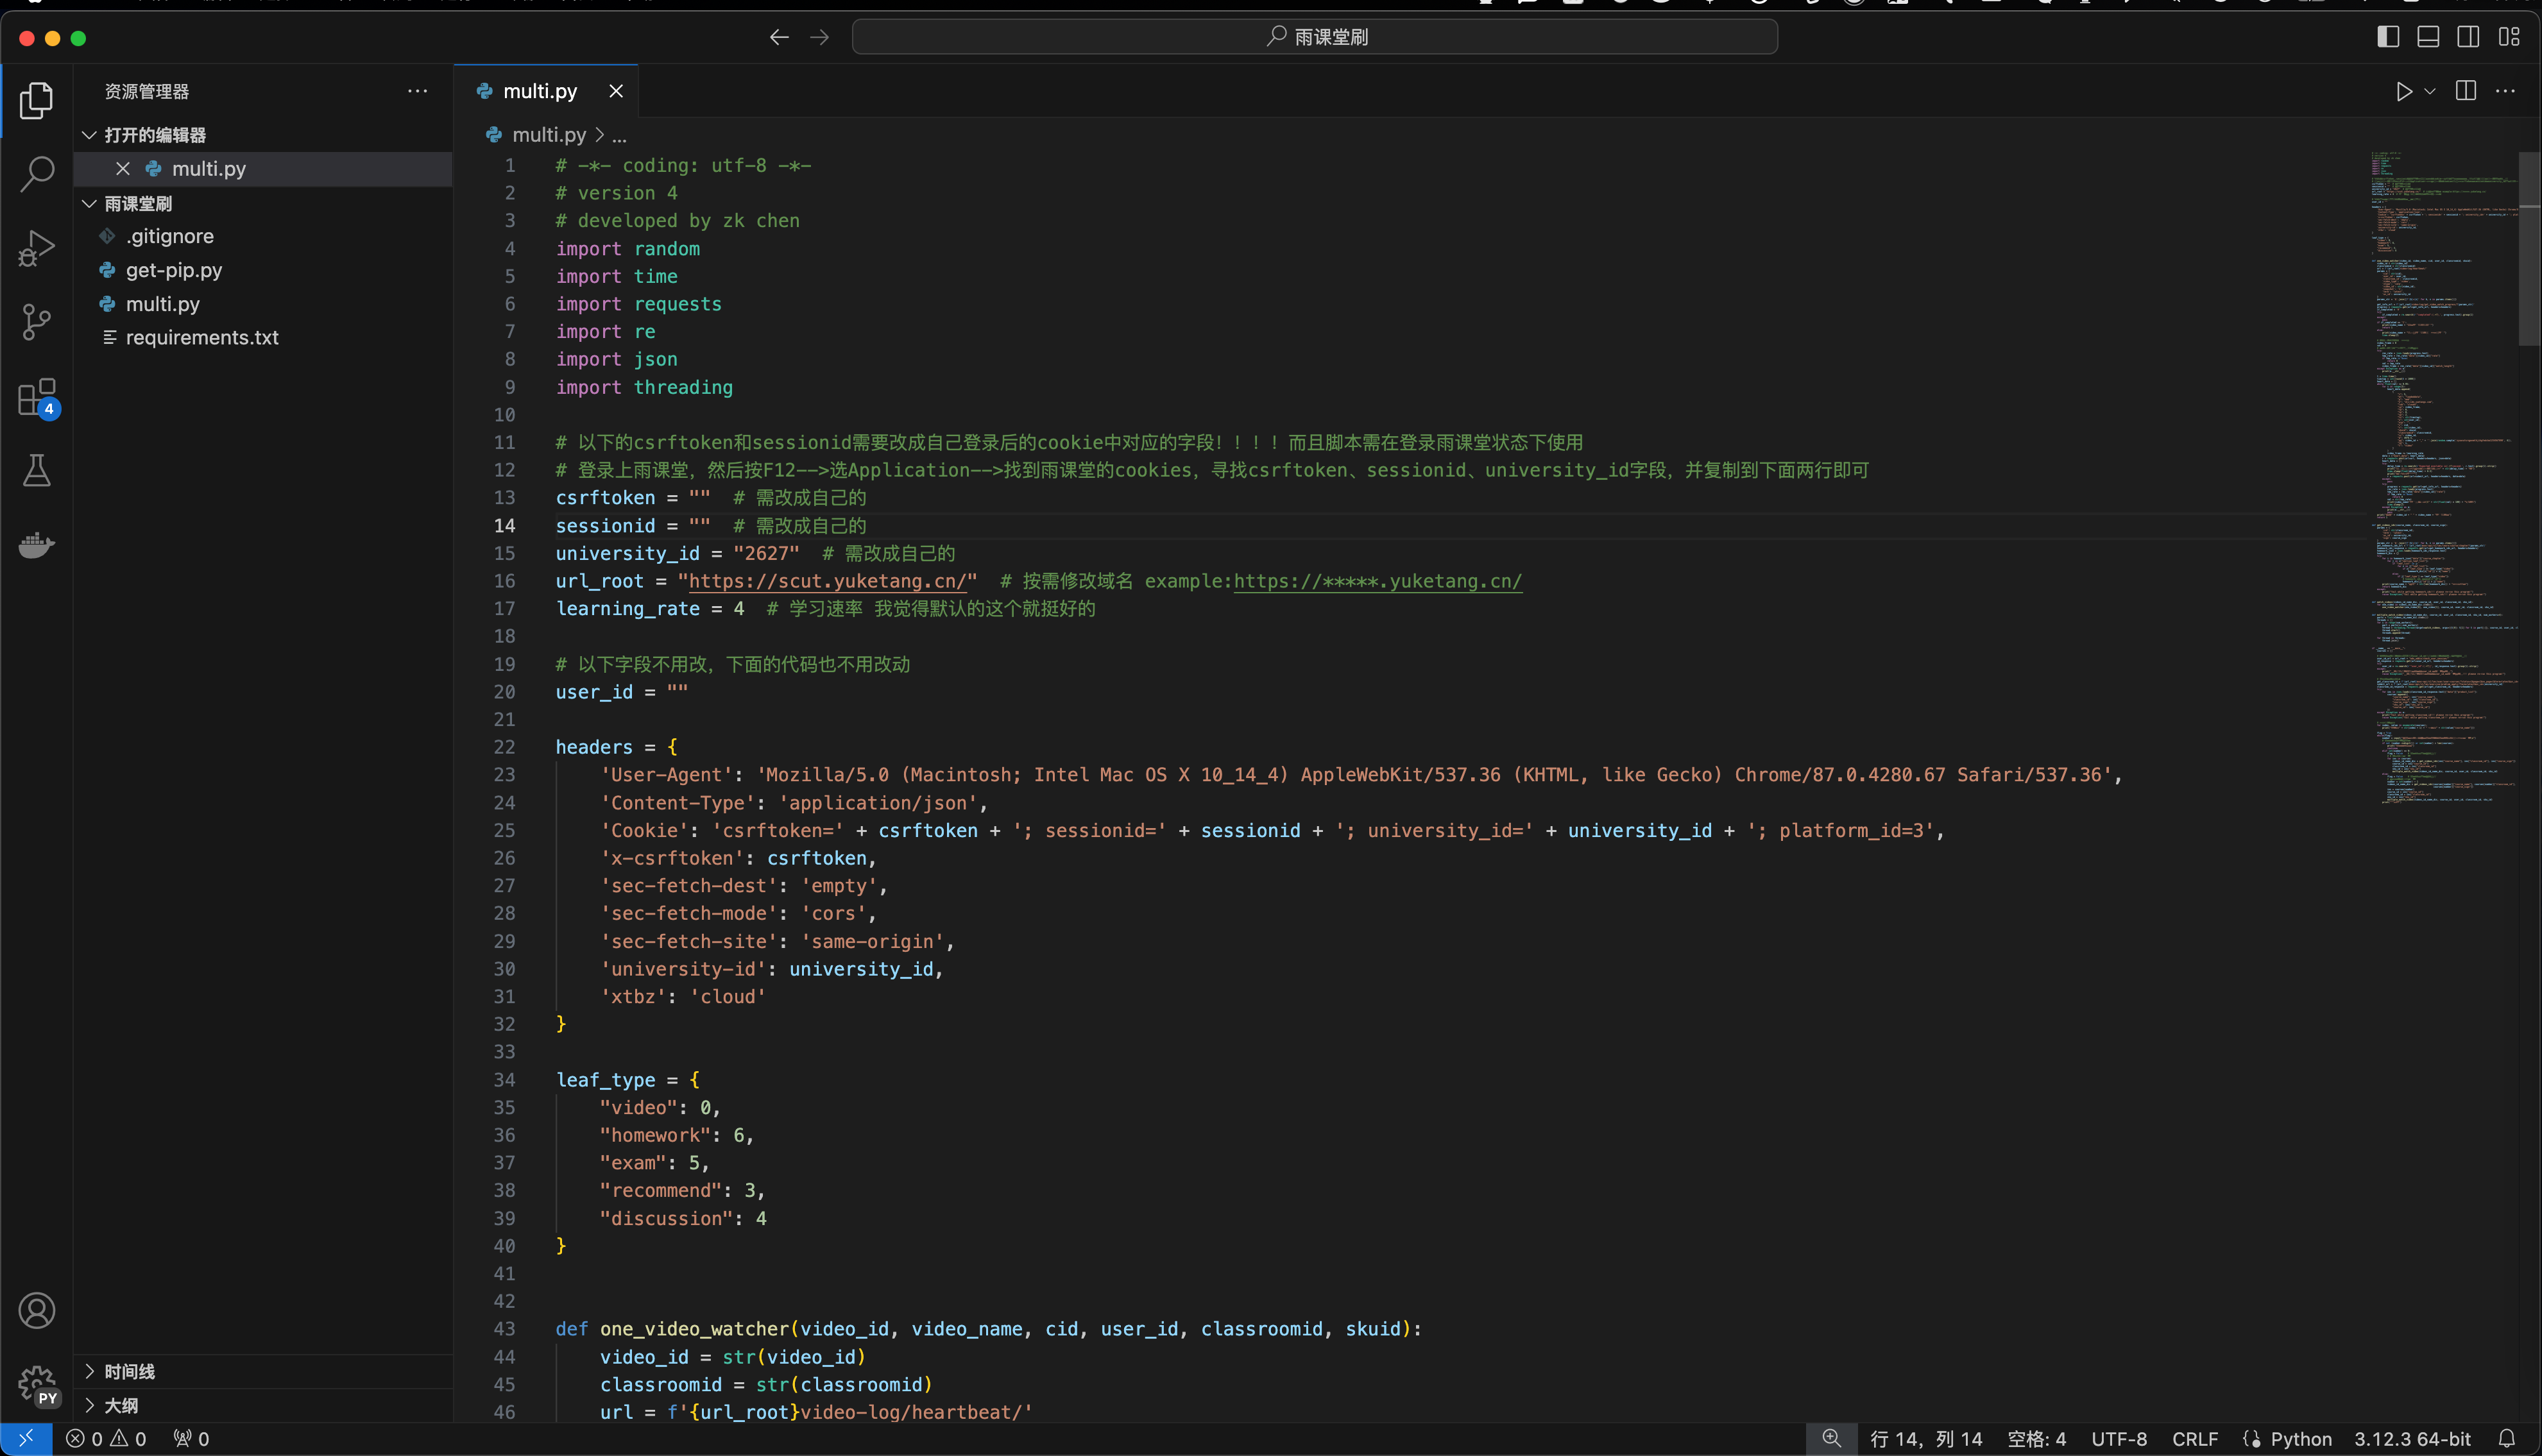The height and width of the screenshot is (1456, 2542).
Task: Toggle the bottom panel layout button
Action: coord(2428,37)
